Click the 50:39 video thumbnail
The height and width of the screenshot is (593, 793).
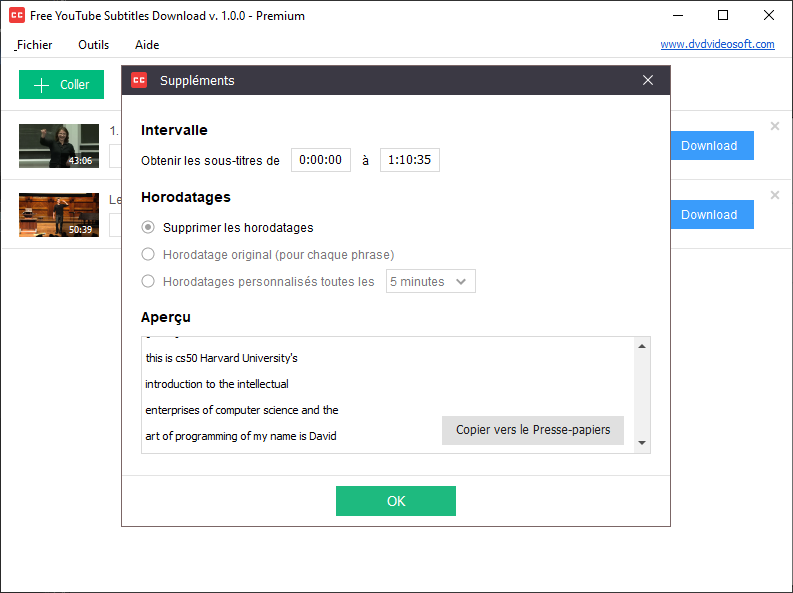click(x=59, y=214)
